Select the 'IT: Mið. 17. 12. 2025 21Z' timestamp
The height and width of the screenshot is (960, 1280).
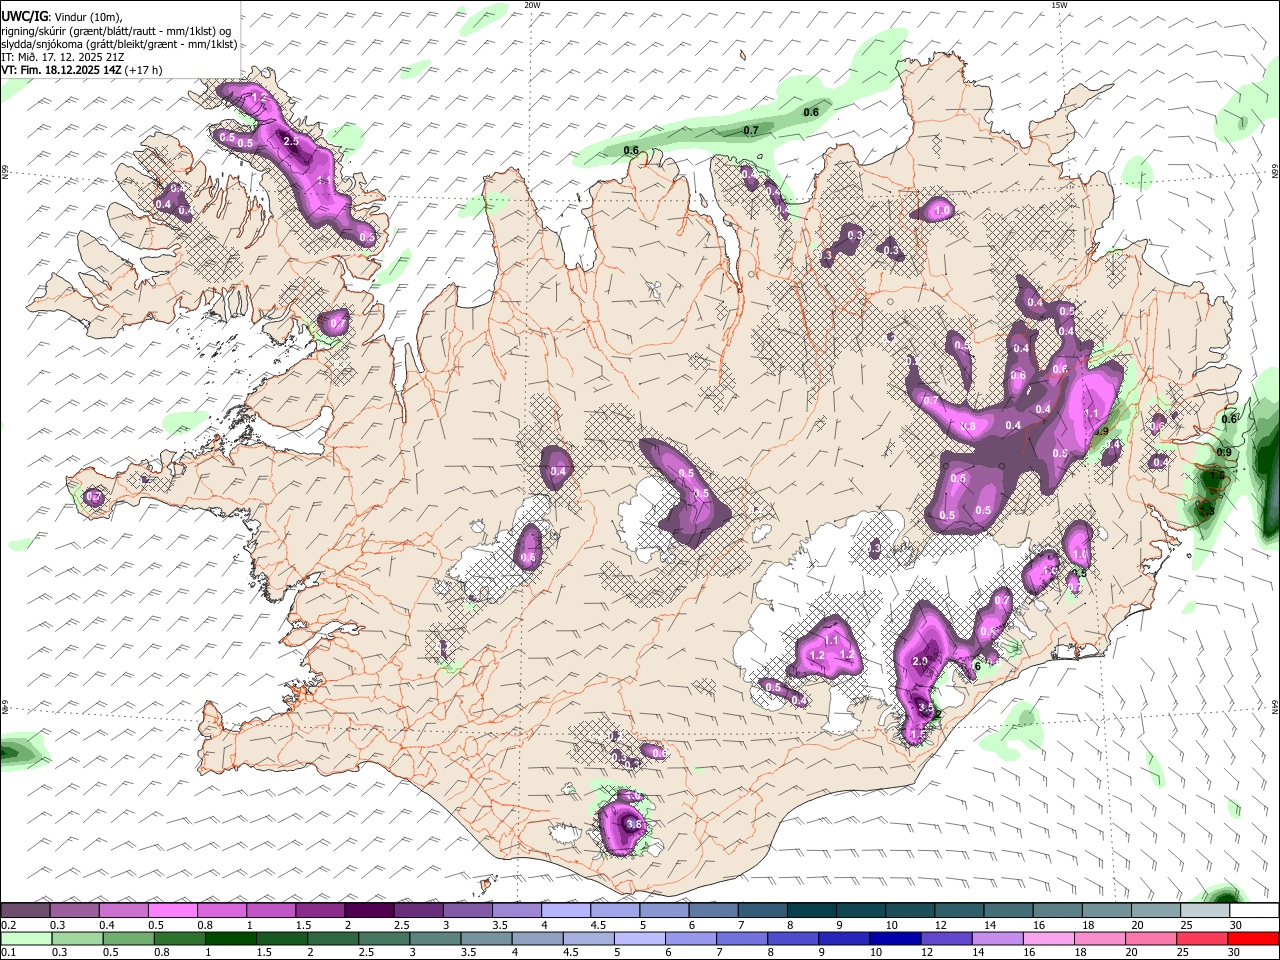tap(62, 57)
